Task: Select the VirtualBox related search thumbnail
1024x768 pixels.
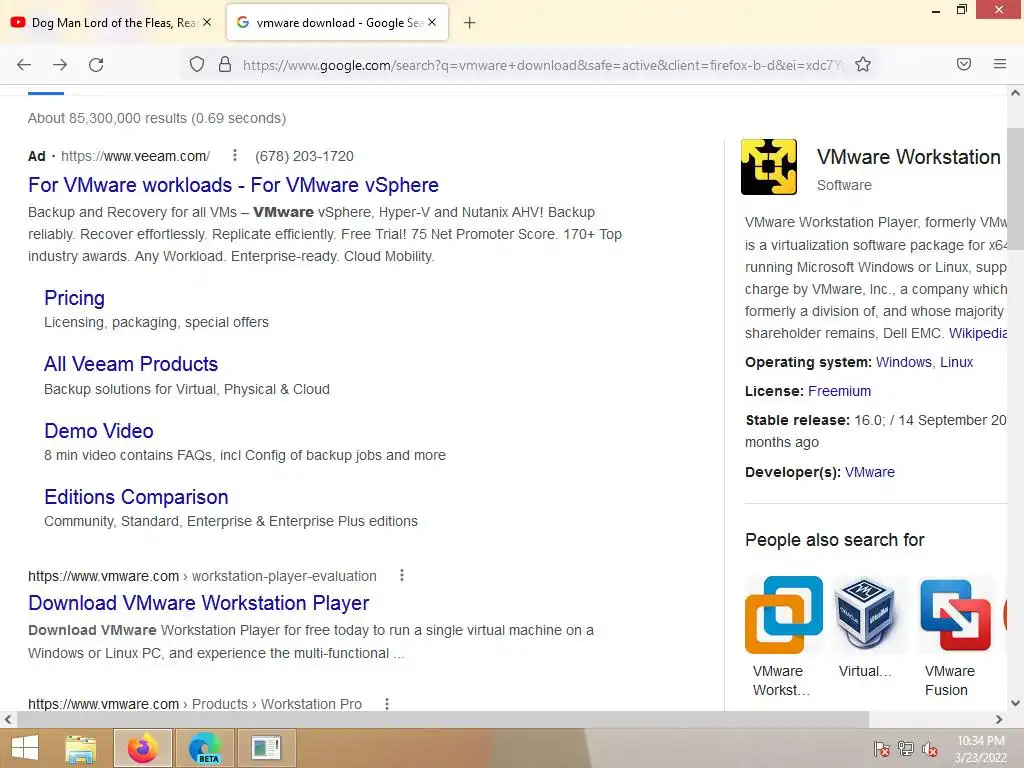Action: pyautogui.click(x=865, y=615)
